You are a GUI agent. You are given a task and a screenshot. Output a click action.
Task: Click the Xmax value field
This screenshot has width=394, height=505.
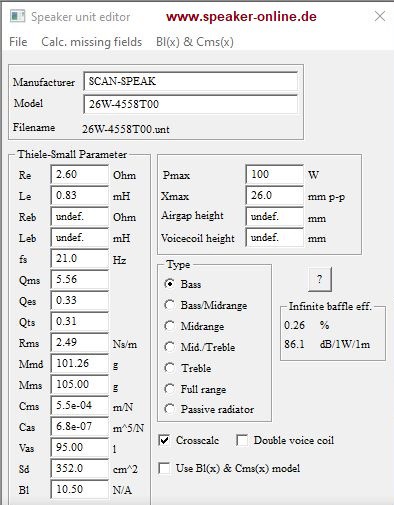click(274, 195)
